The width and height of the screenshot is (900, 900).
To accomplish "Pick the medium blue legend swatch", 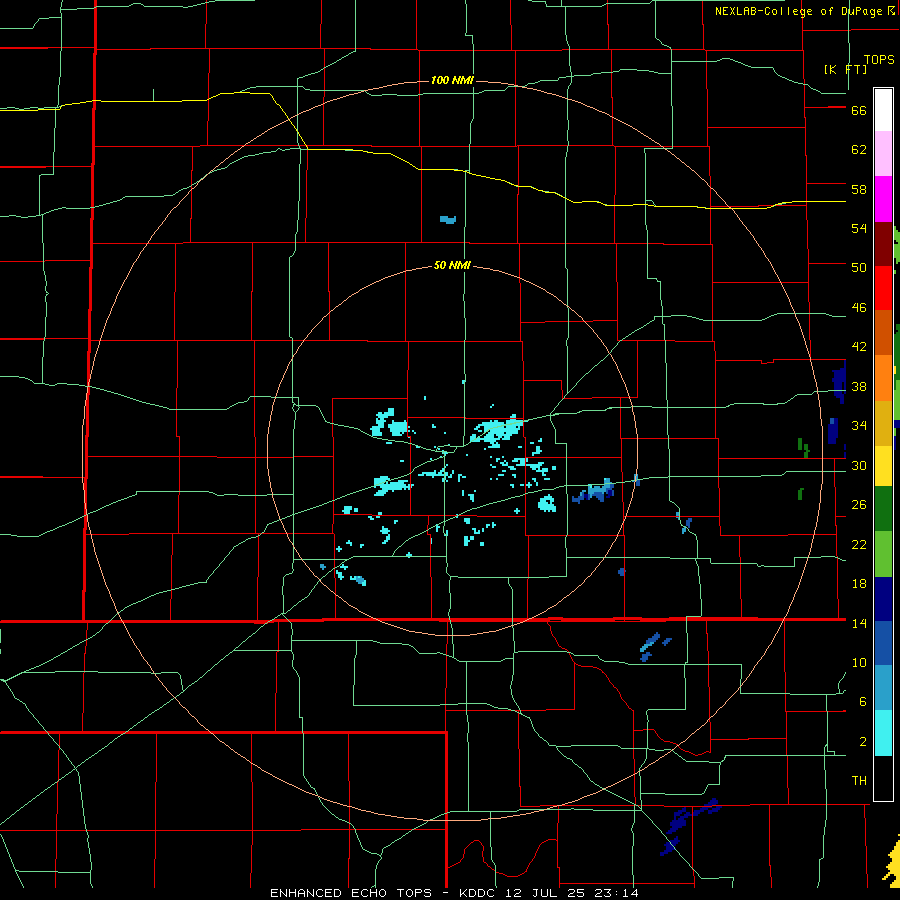I will click(883, 643).
